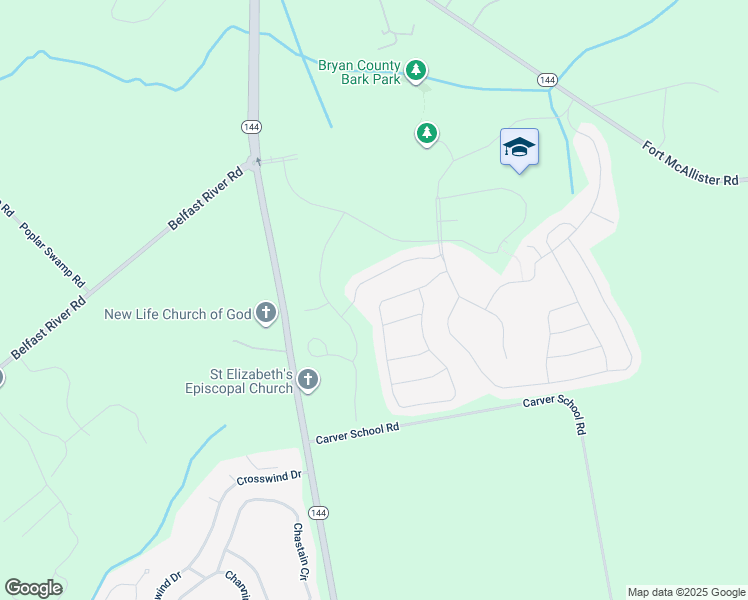Click the New Life Church of God cross pin
The image size is (748, 600).
click(266, 313)
